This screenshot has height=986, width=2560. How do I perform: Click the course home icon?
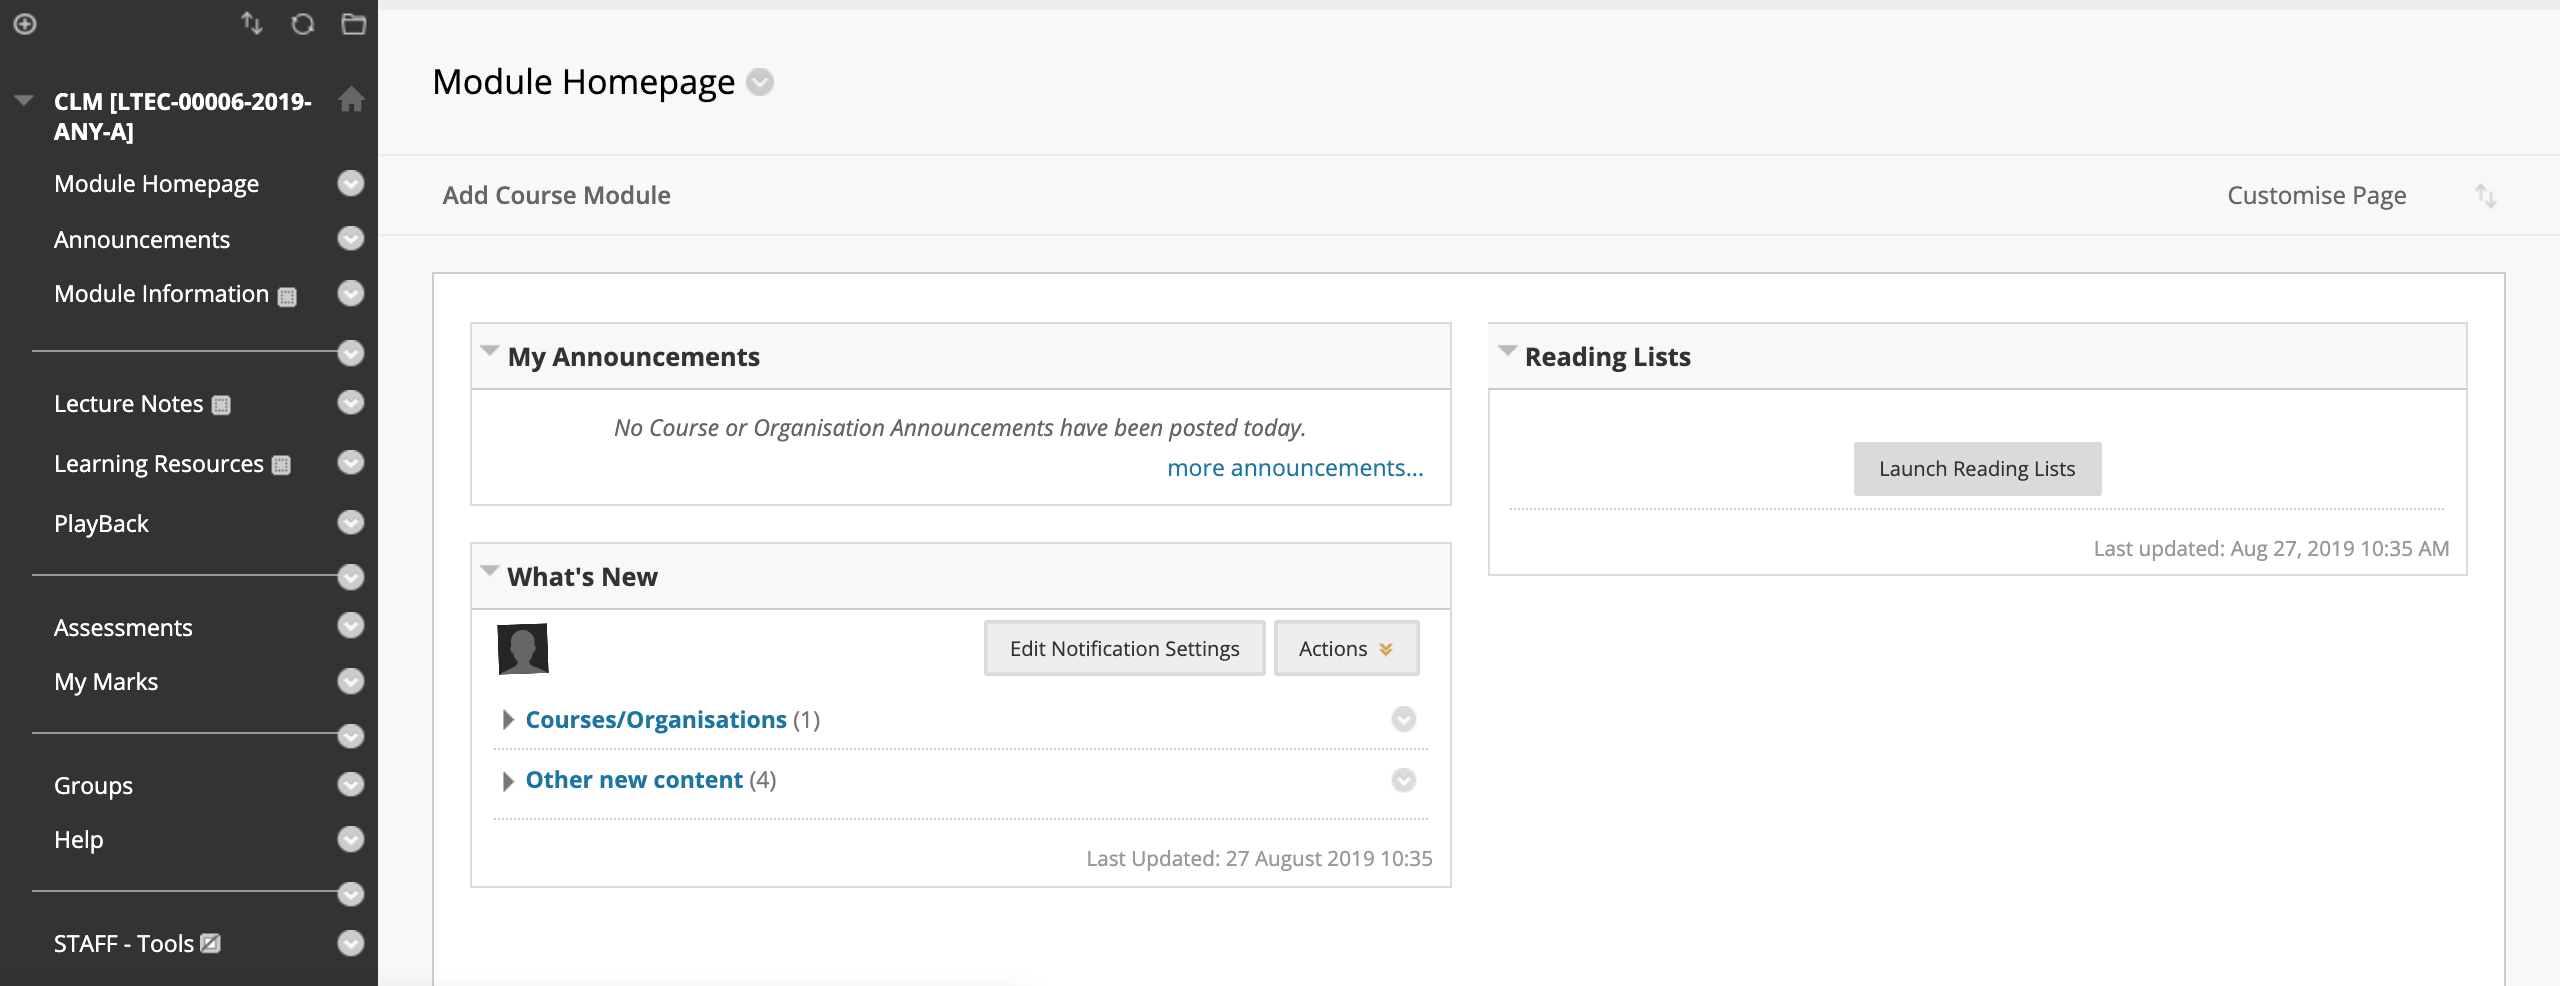point(351,100)
